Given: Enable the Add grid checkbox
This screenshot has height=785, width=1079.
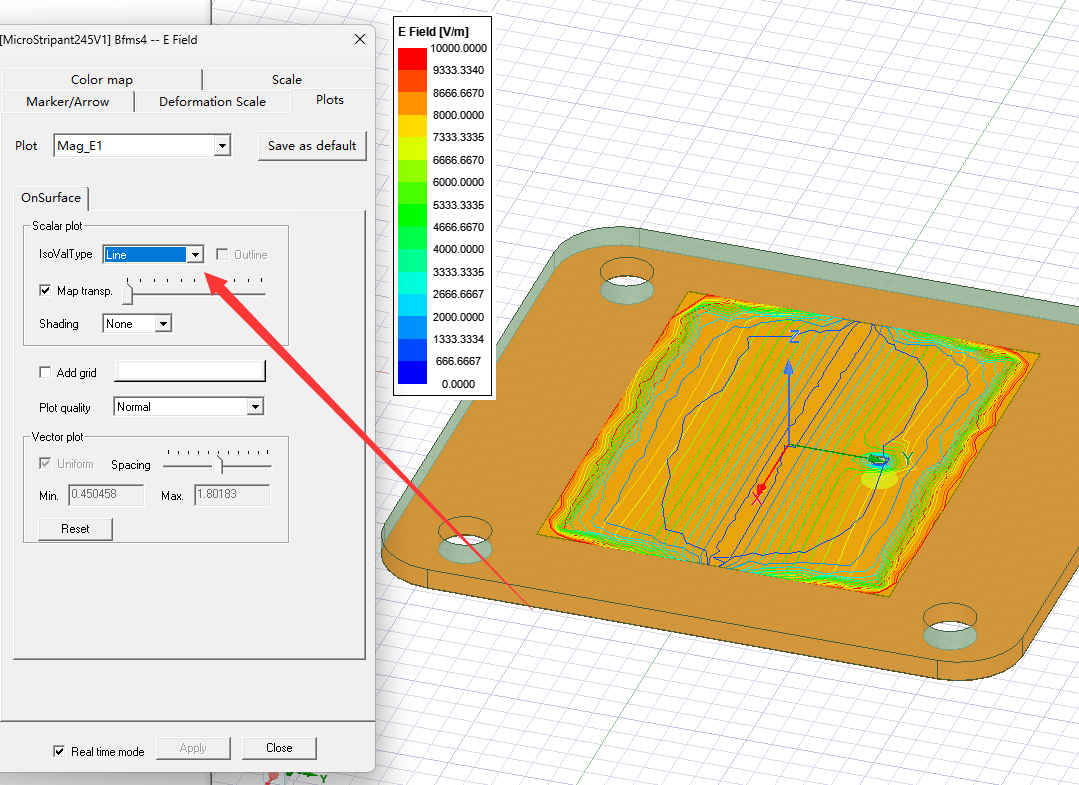Looking at the screenshot, I should [x=45, y=373].
